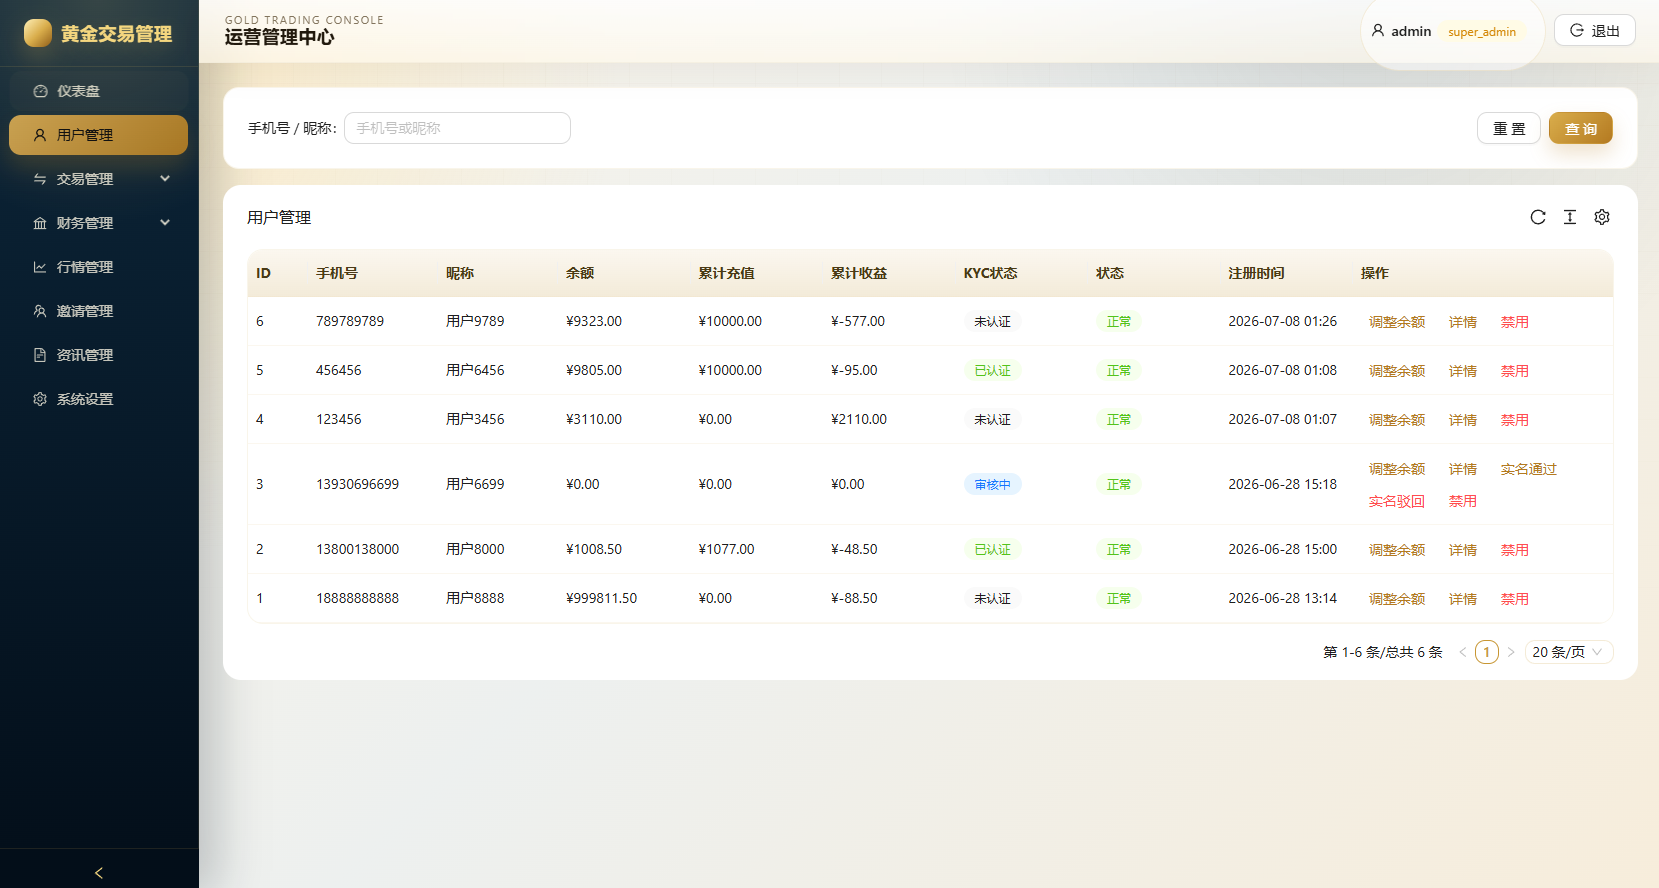Click the table refresh icon

point(1538,217)
